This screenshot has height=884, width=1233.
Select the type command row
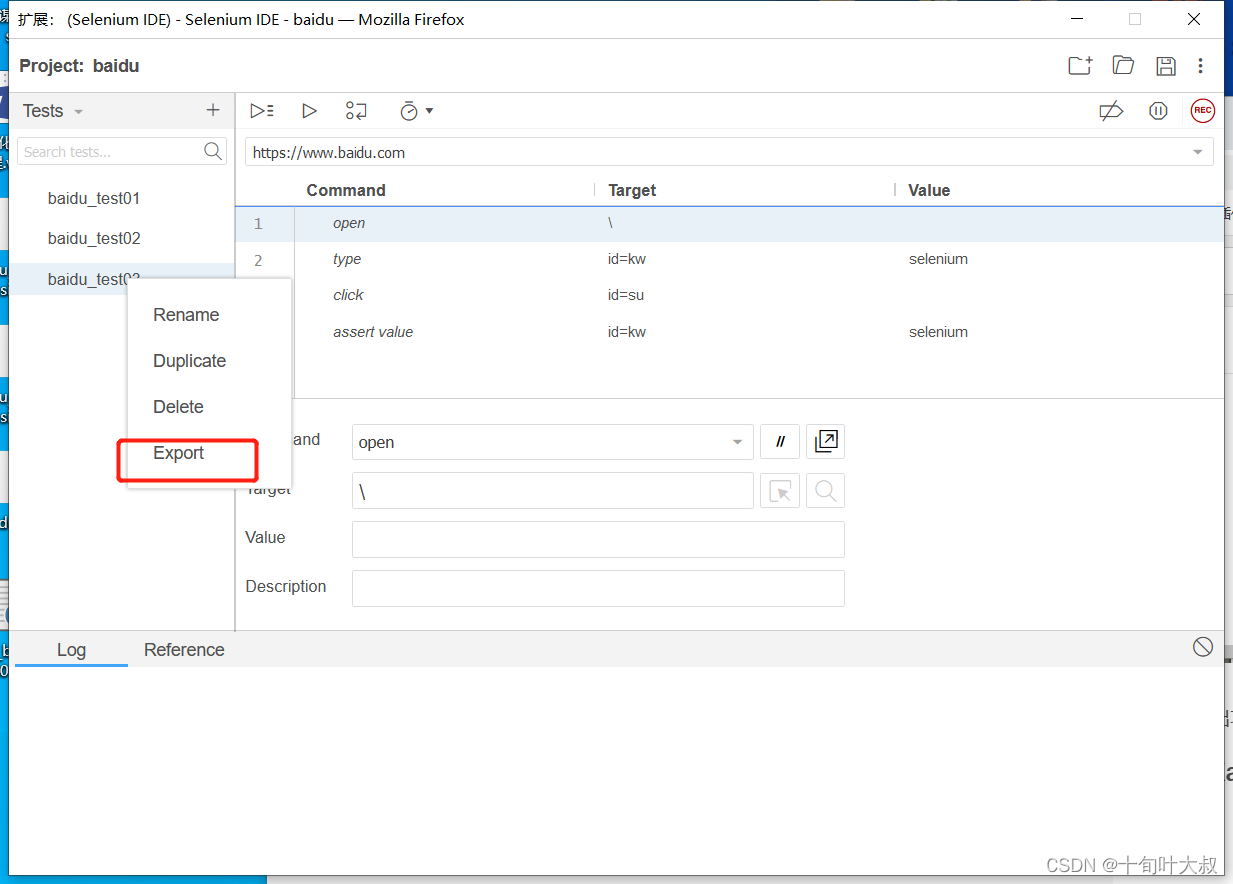(x=730, y=259)
